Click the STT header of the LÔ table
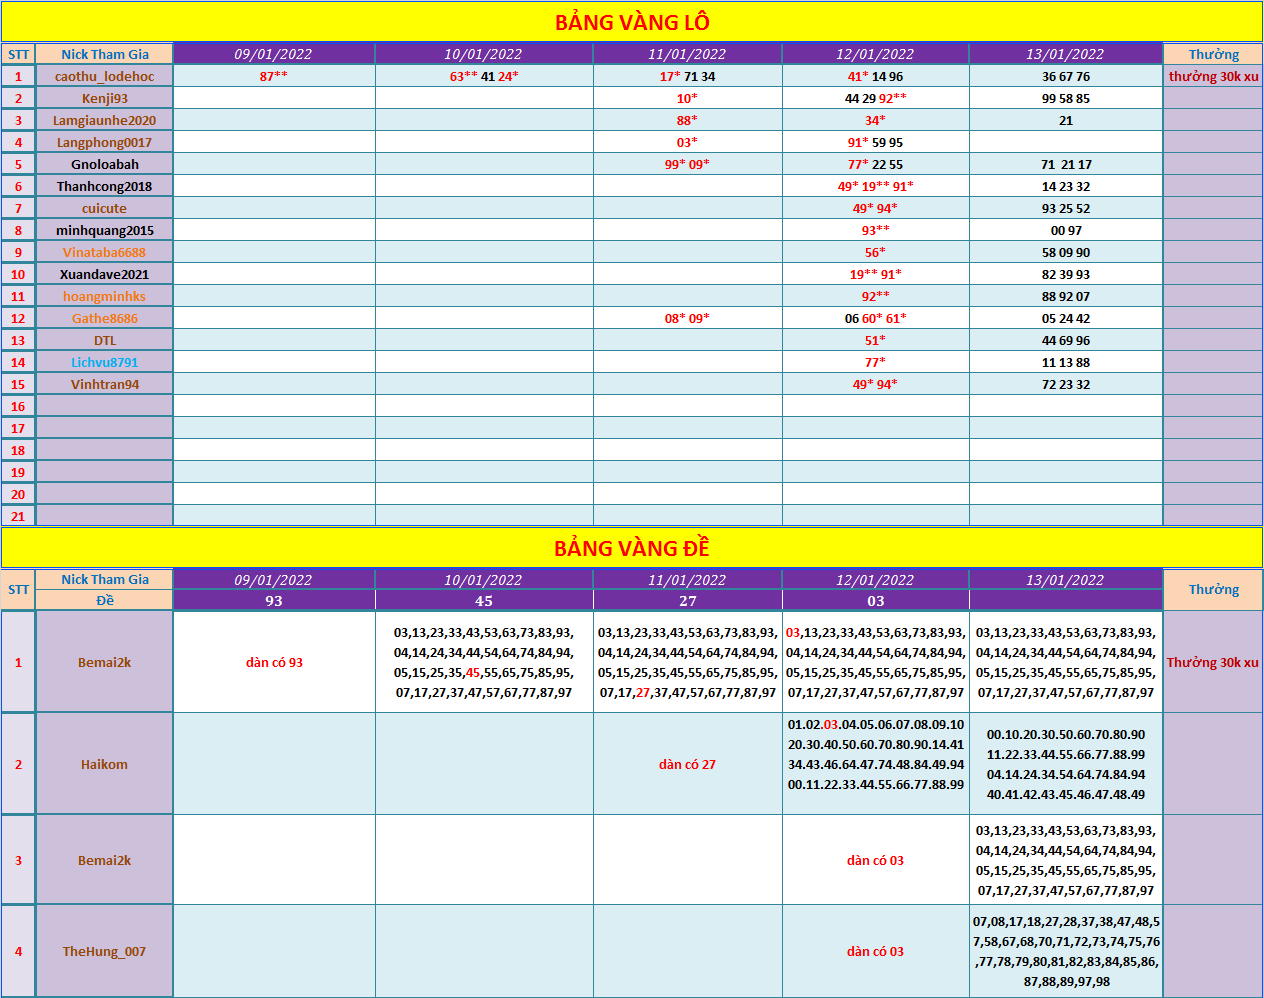Screen dimensions: 1264x998 [18, 54]
